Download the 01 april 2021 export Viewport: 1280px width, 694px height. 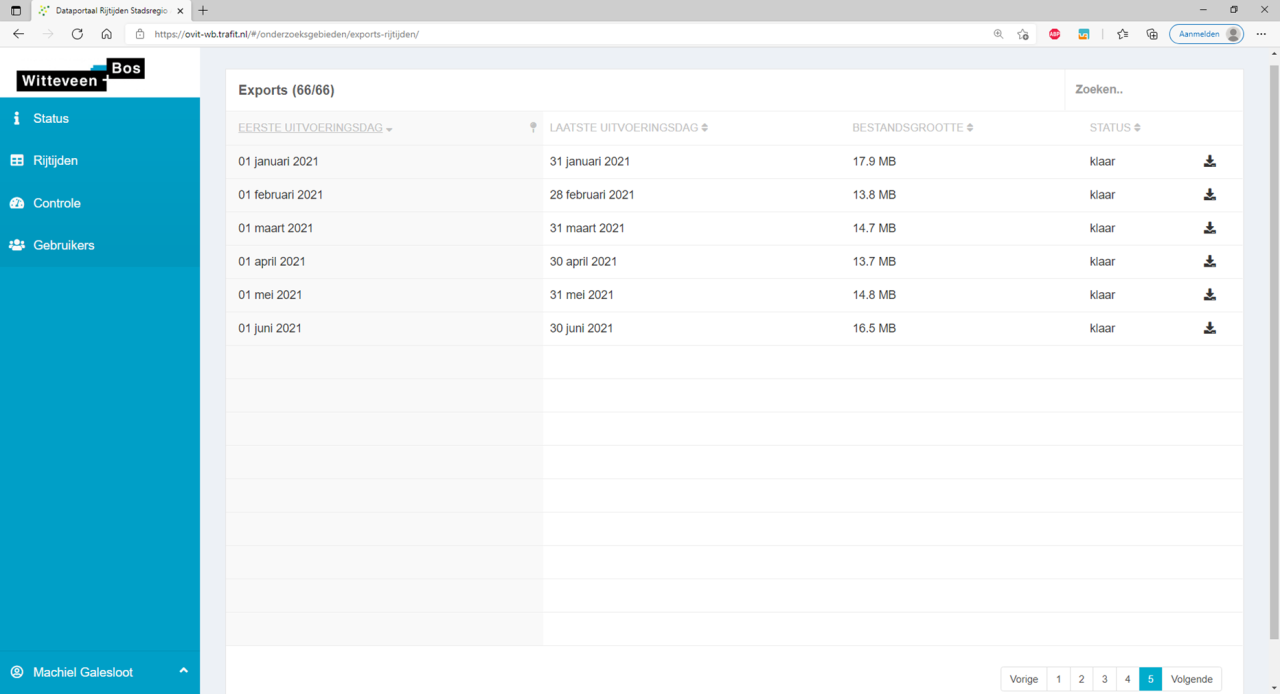(1209, 261)
